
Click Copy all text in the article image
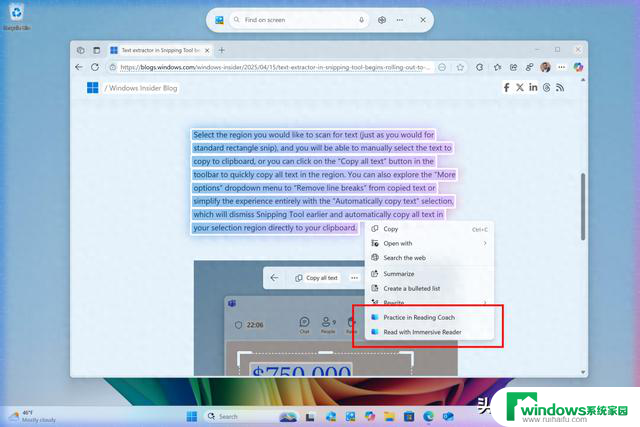317,278
